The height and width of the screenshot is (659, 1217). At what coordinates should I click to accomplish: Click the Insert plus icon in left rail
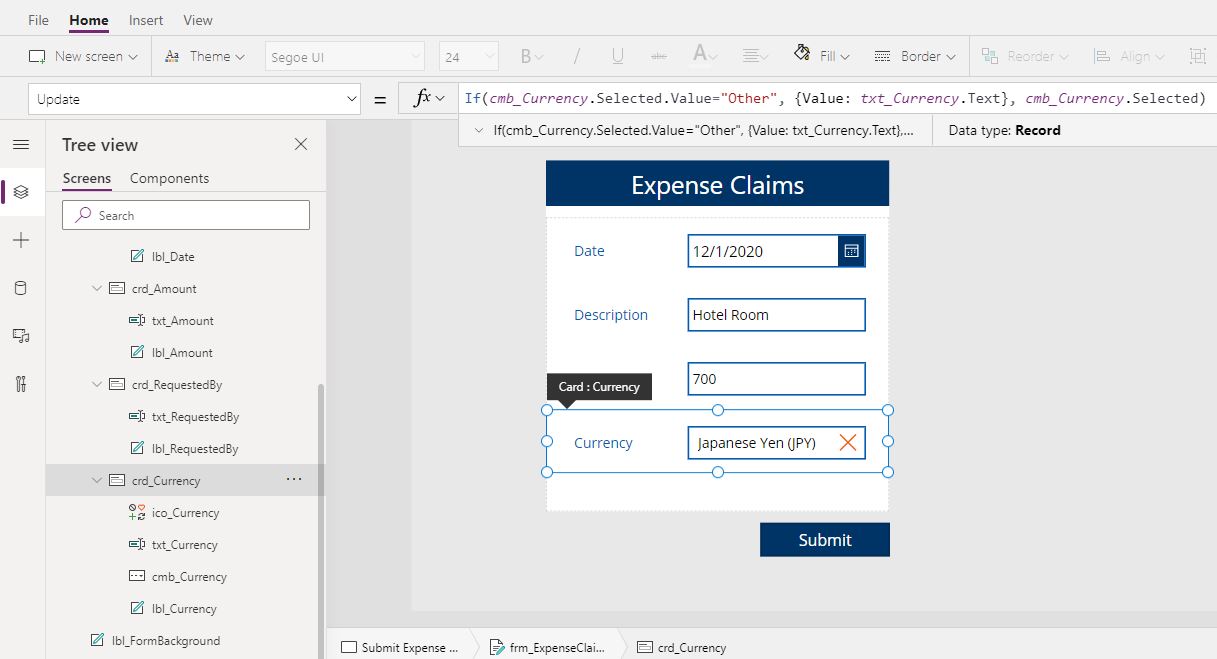pyautogui.click(x=21, y=240)
